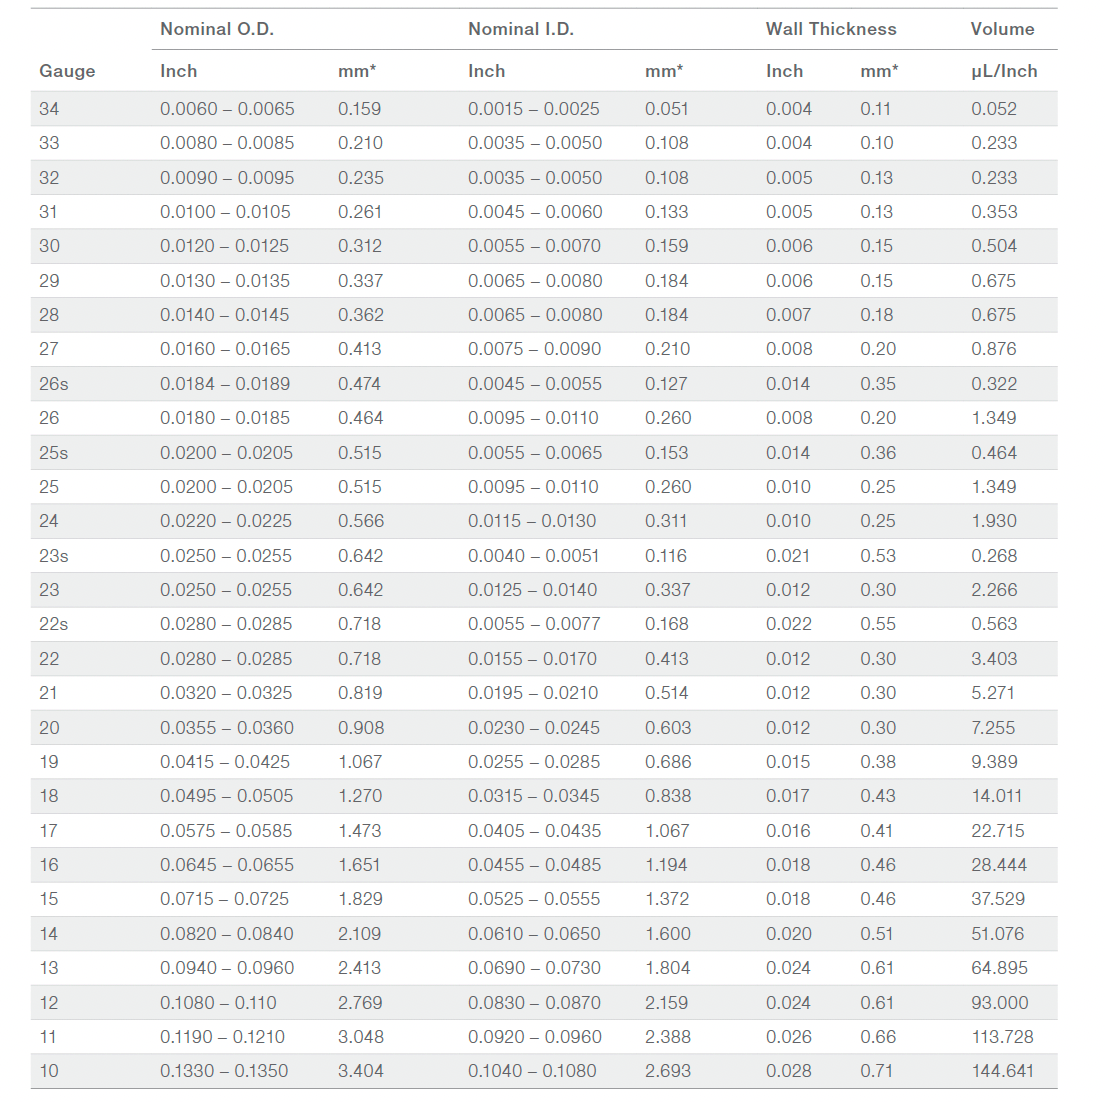1105x1102 pixels.
Task: Select the Nominal O.D. header
Action: click(x=216, y=29)
